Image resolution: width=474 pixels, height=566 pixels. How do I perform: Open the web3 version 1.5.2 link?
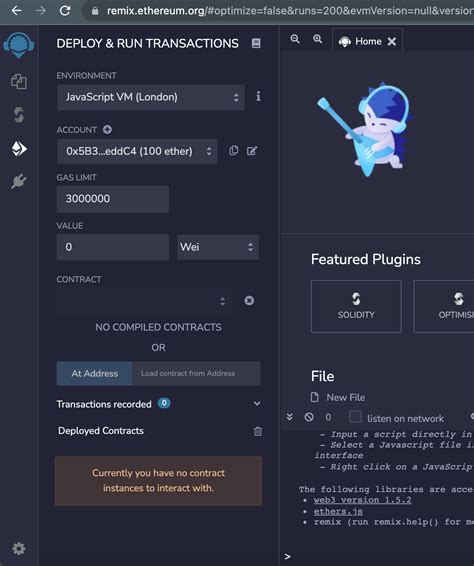(x=362, y=500)
